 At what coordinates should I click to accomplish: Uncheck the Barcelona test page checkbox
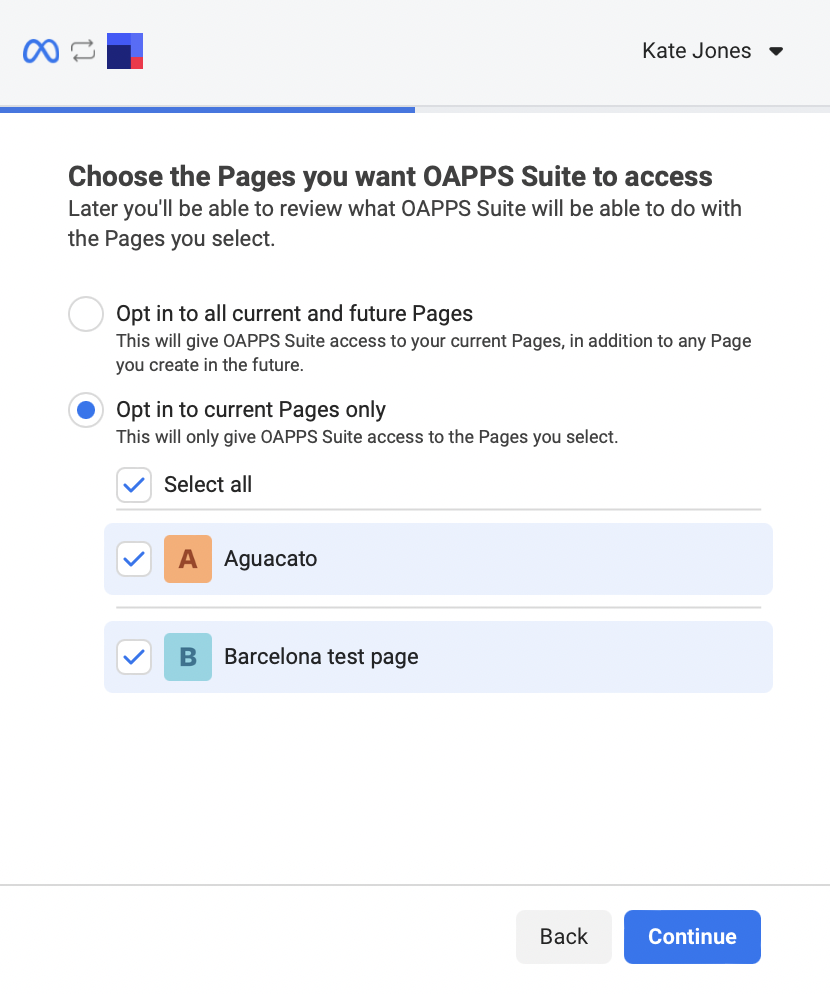[134, 657]
